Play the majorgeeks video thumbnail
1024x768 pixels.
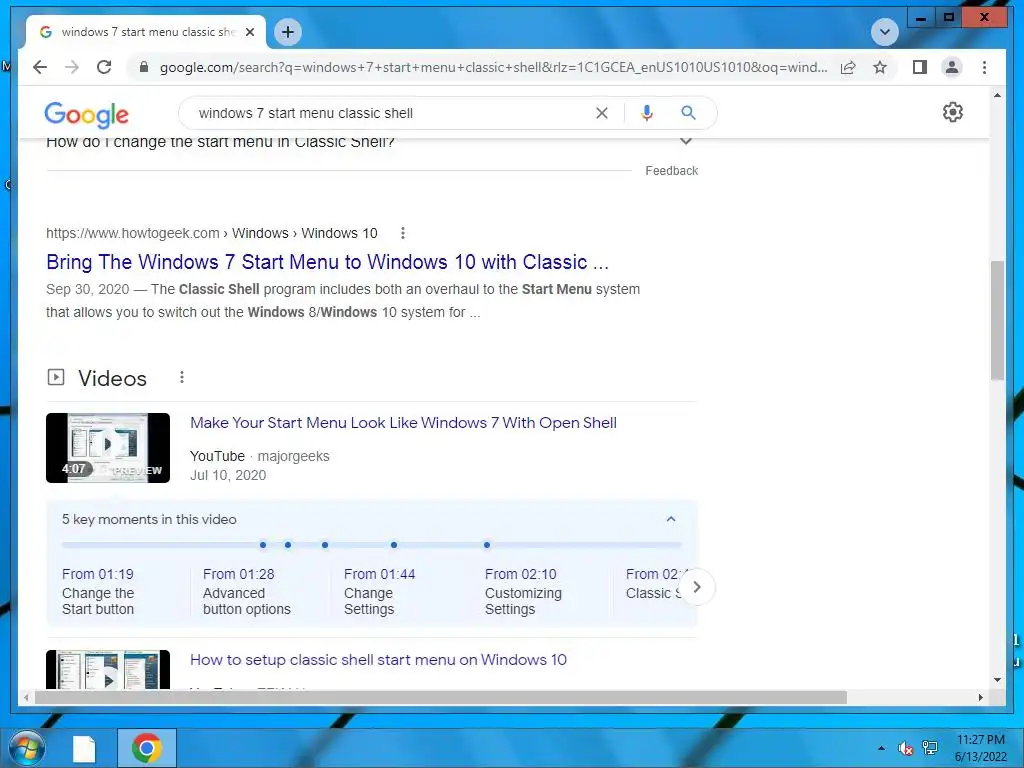click(108, 448)
